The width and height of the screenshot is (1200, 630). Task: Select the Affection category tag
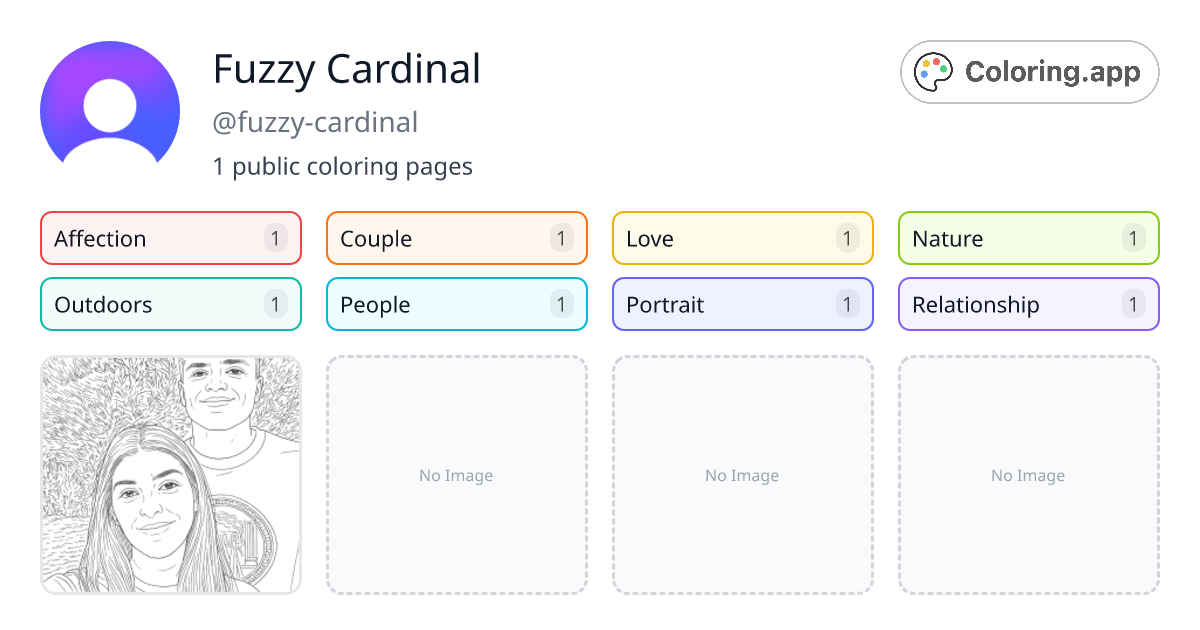(x=170, y=238)
